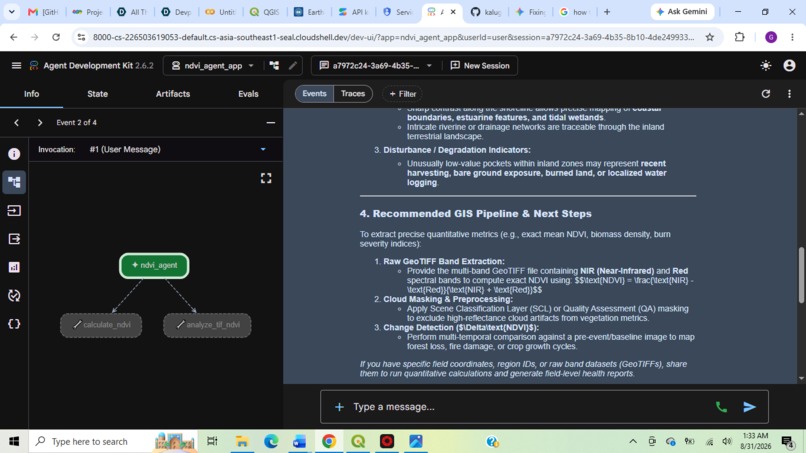This screenshot has width=806, height=453.
Task: Toggle the light/dark theme icon
Action: tap(765, 65)
